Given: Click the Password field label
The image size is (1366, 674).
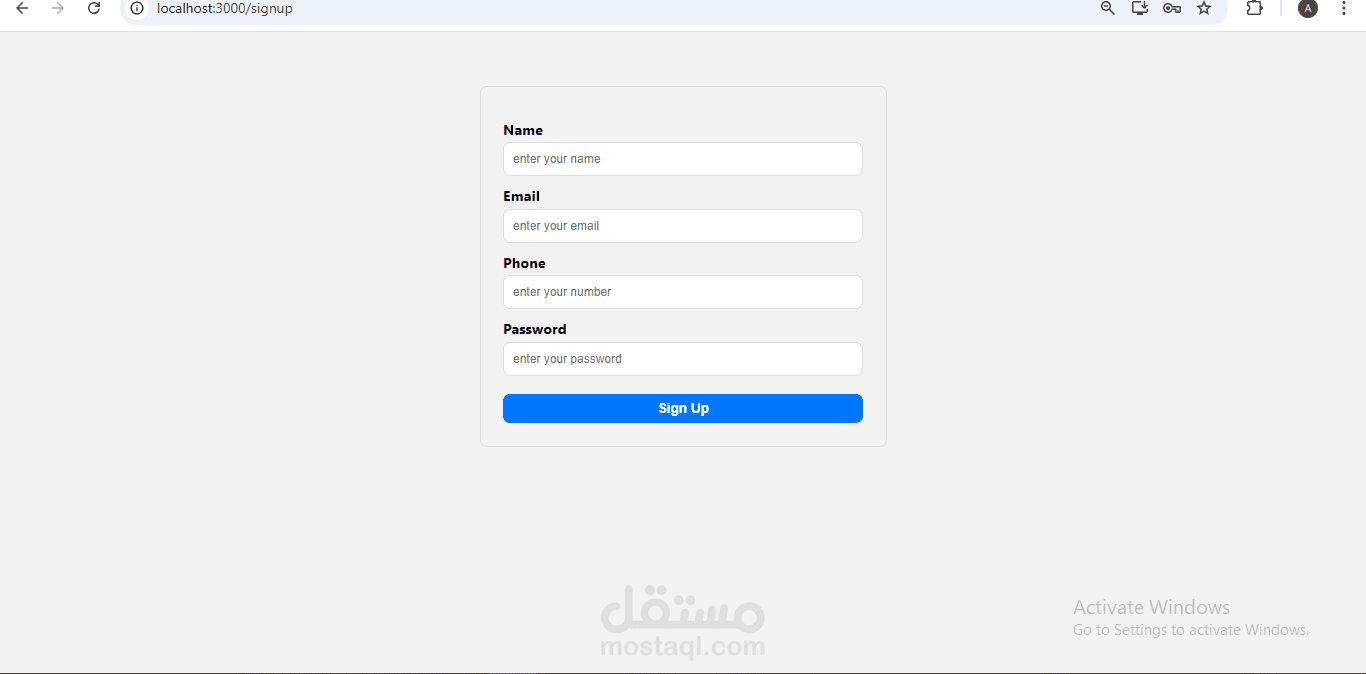Looking at the screenshot, I should pyautogui.click(x=535, y=329).
